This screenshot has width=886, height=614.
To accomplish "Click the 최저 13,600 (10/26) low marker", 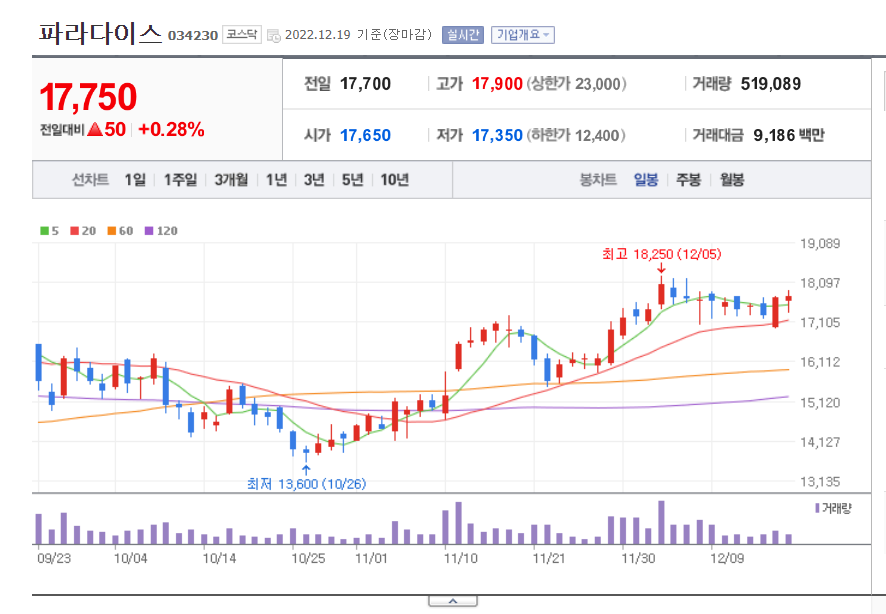I will [307, 484].
